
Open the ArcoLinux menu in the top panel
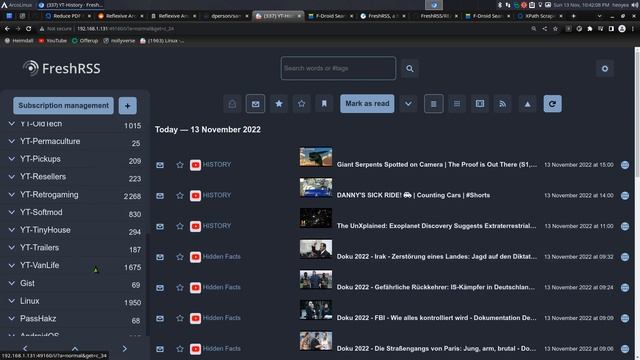click(16, 5)
